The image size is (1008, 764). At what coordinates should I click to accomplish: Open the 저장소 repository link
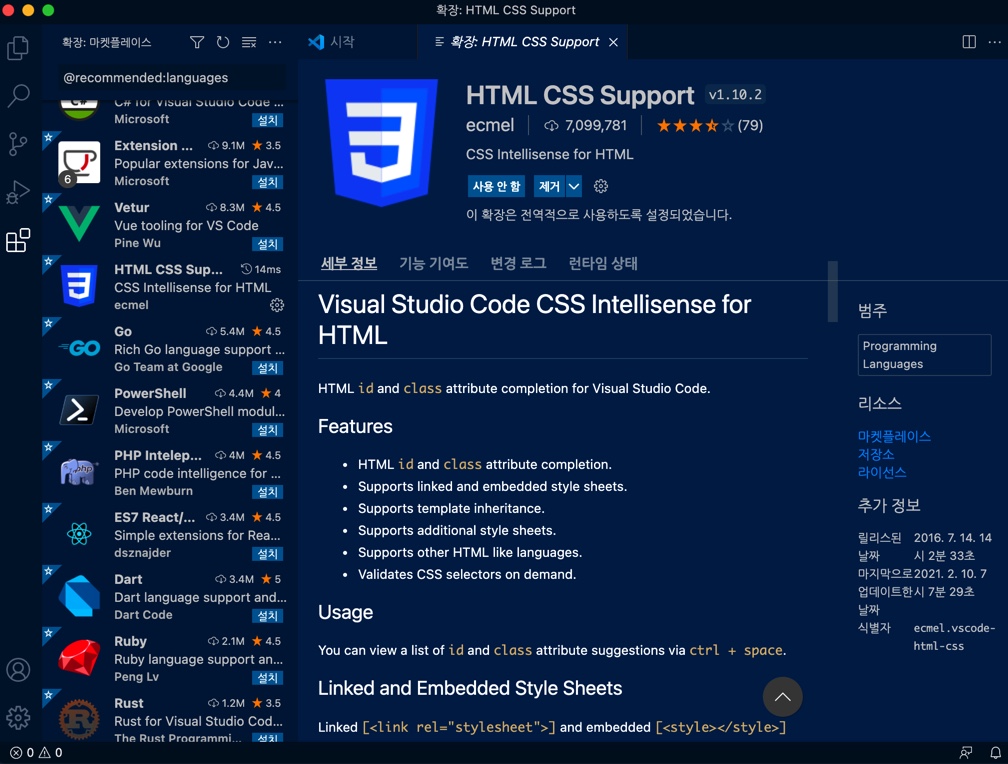point(876,454)
